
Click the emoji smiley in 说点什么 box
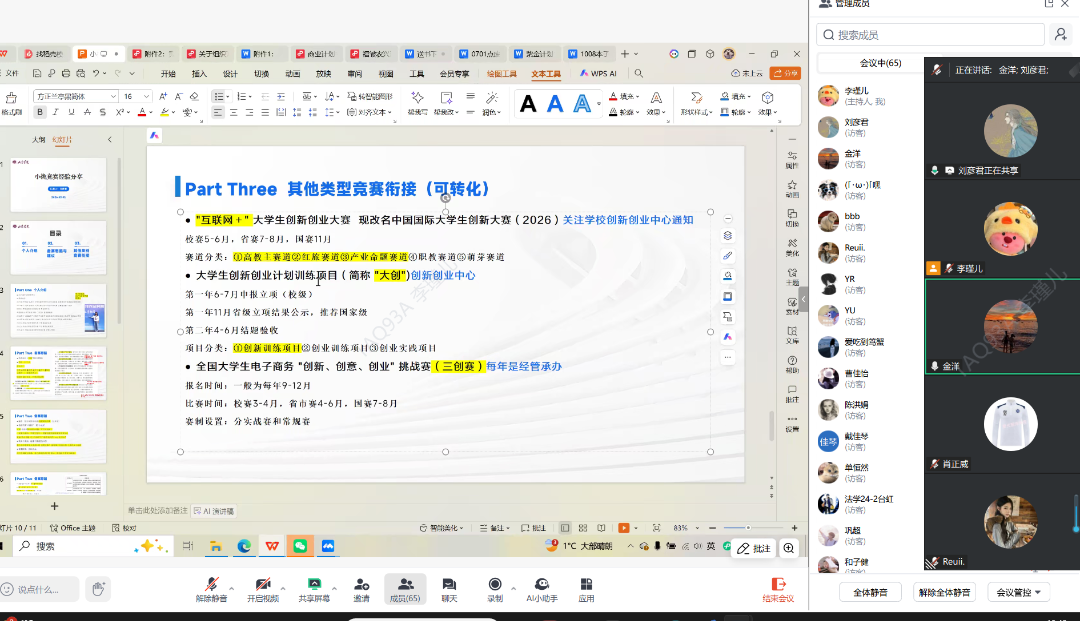(x=8, y=589)
